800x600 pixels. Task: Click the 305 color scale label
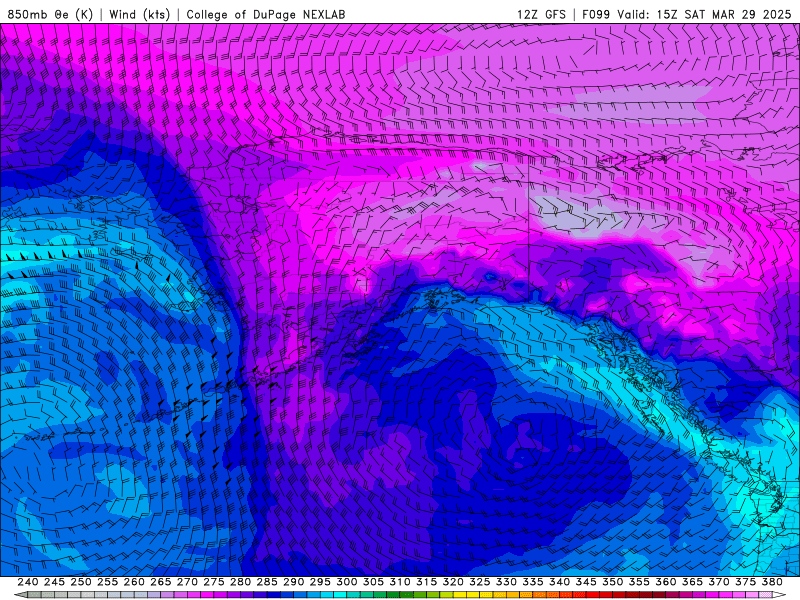372,582
